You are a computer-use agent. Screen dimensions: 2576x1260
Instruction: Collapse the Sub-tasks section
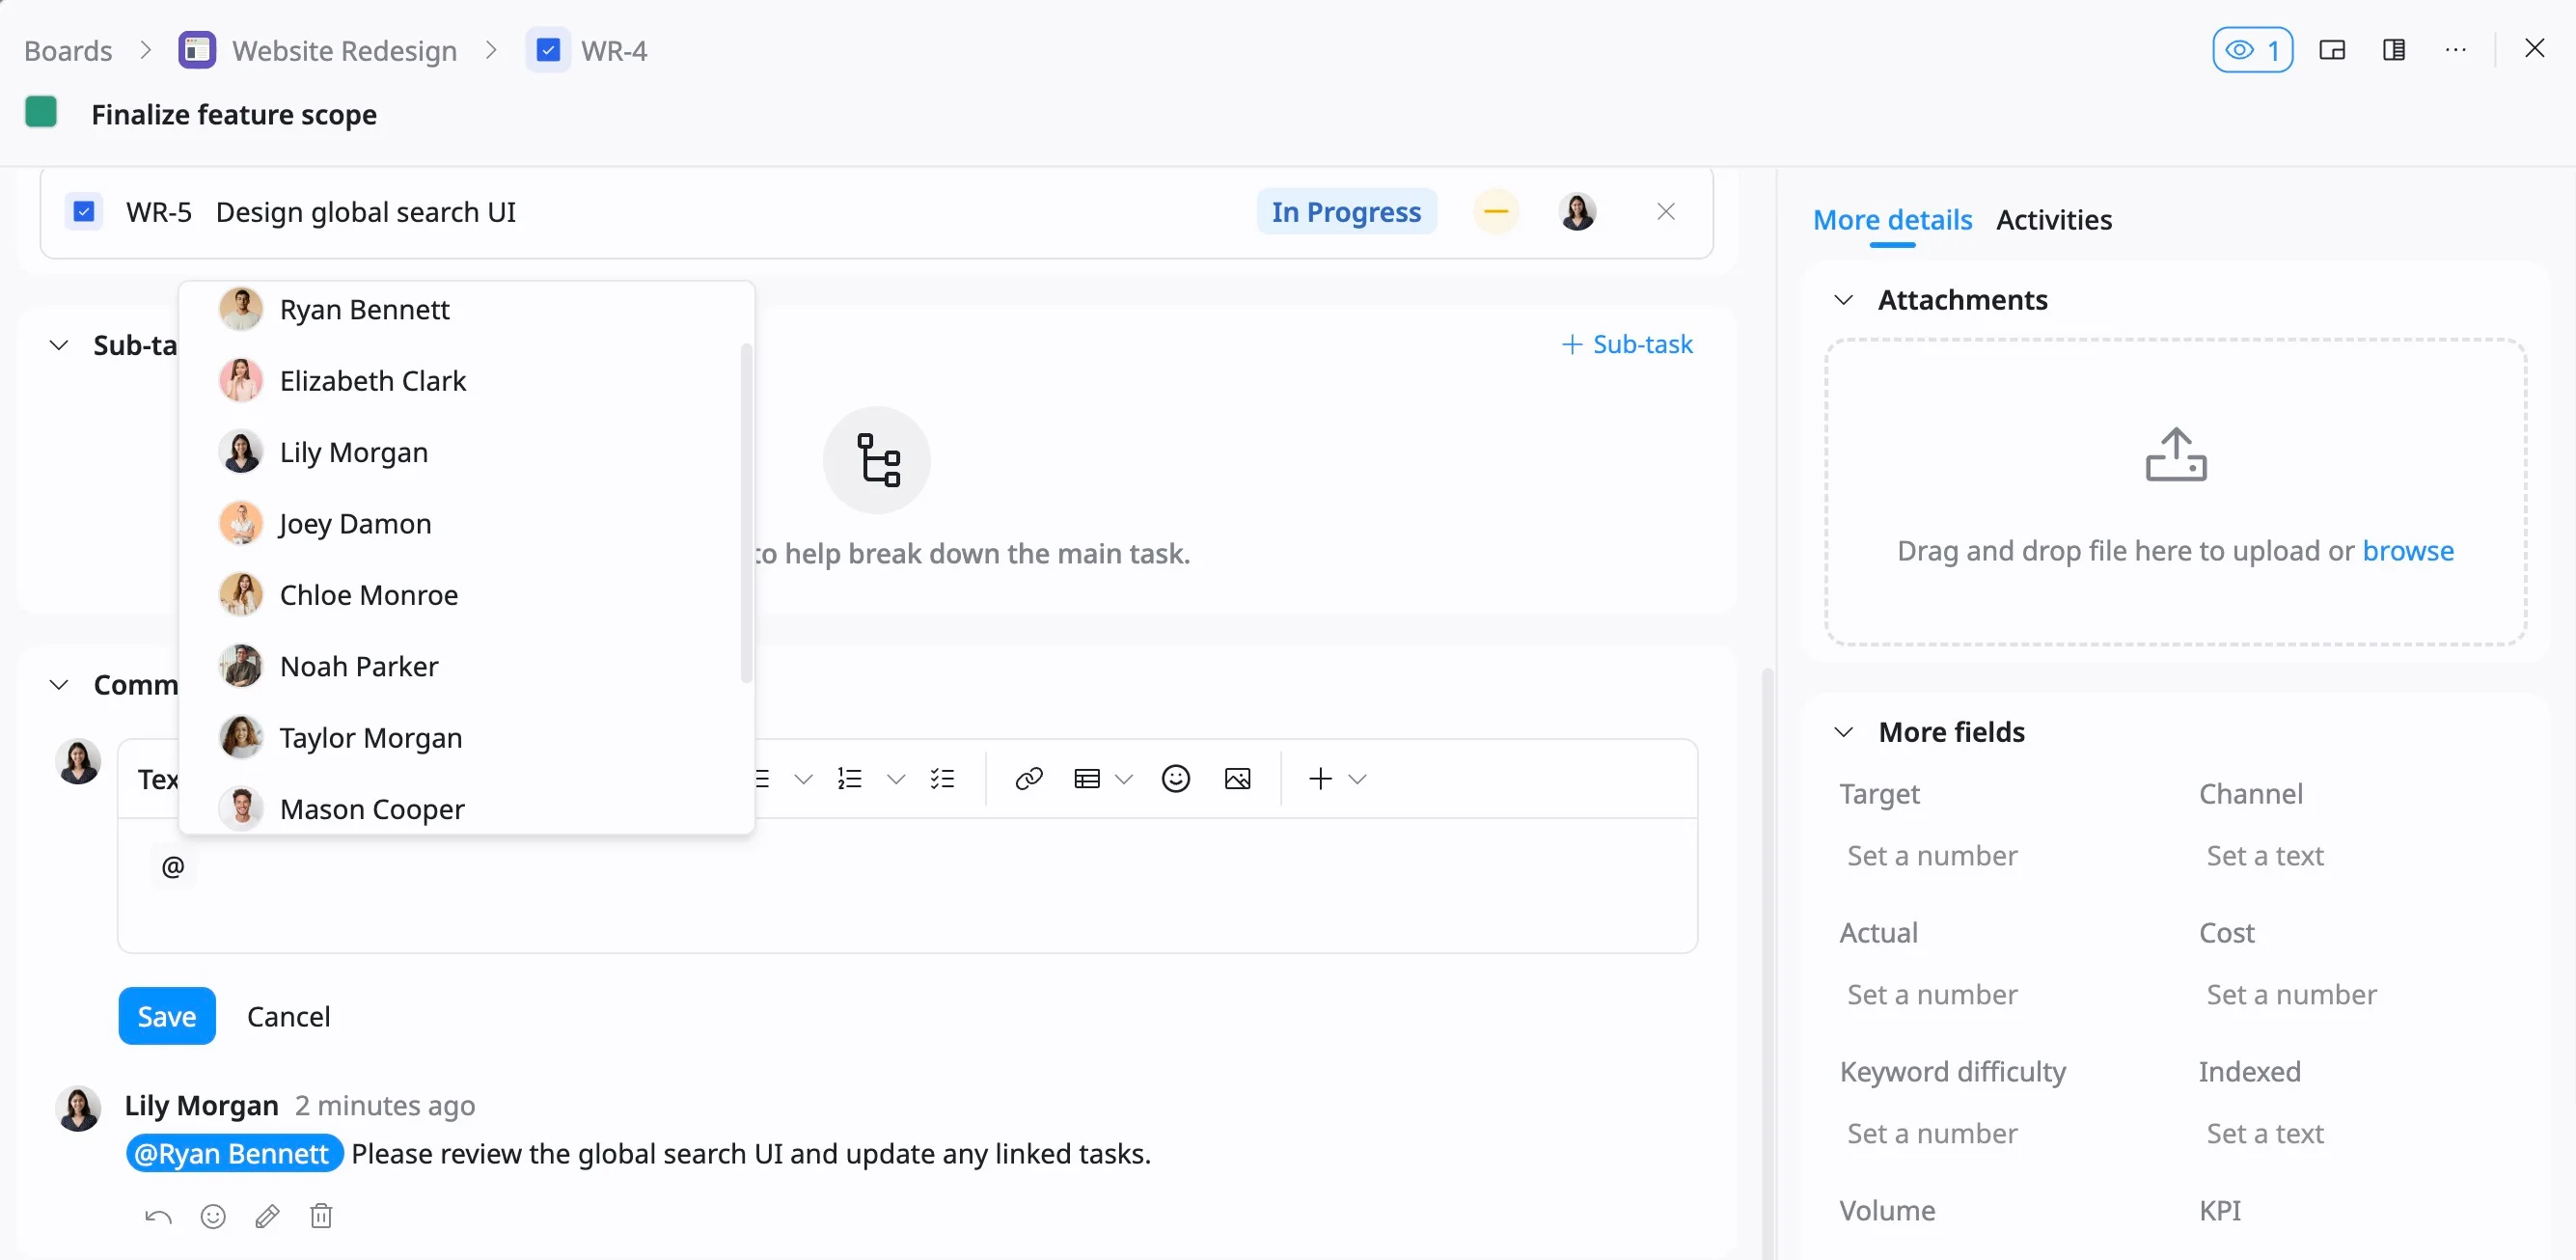point(59,345)
